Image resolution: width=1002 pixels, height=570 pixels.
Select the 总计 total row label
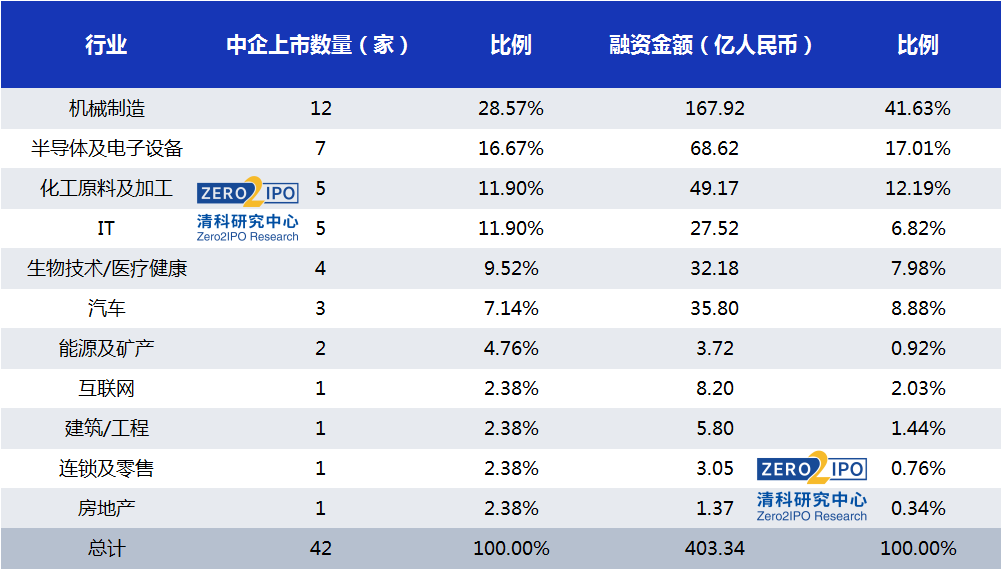[107, 548]
